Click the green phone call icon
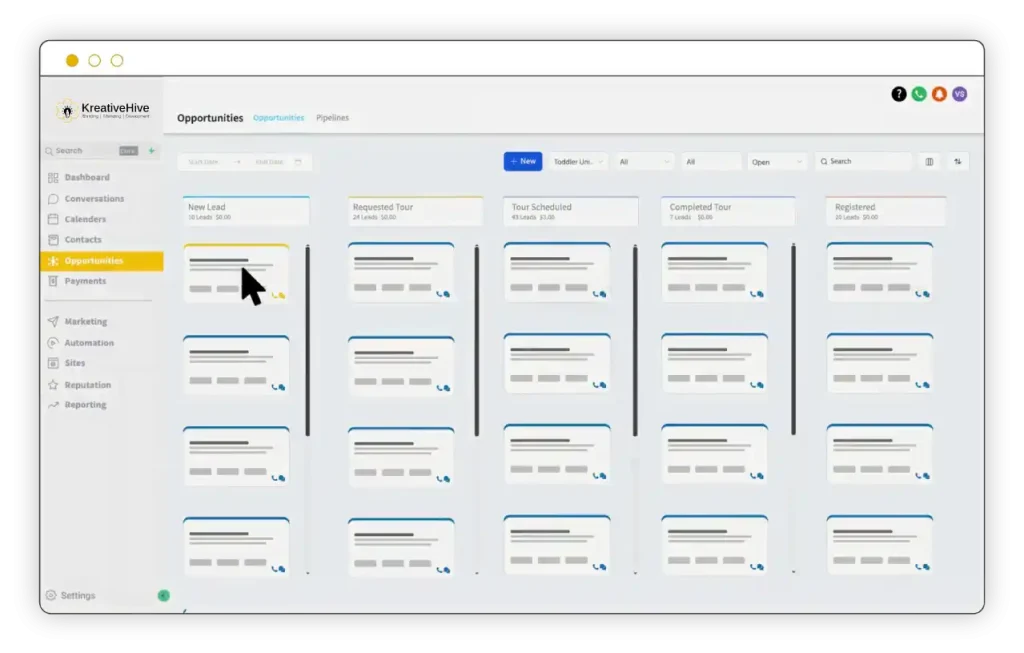 [919, 94]
